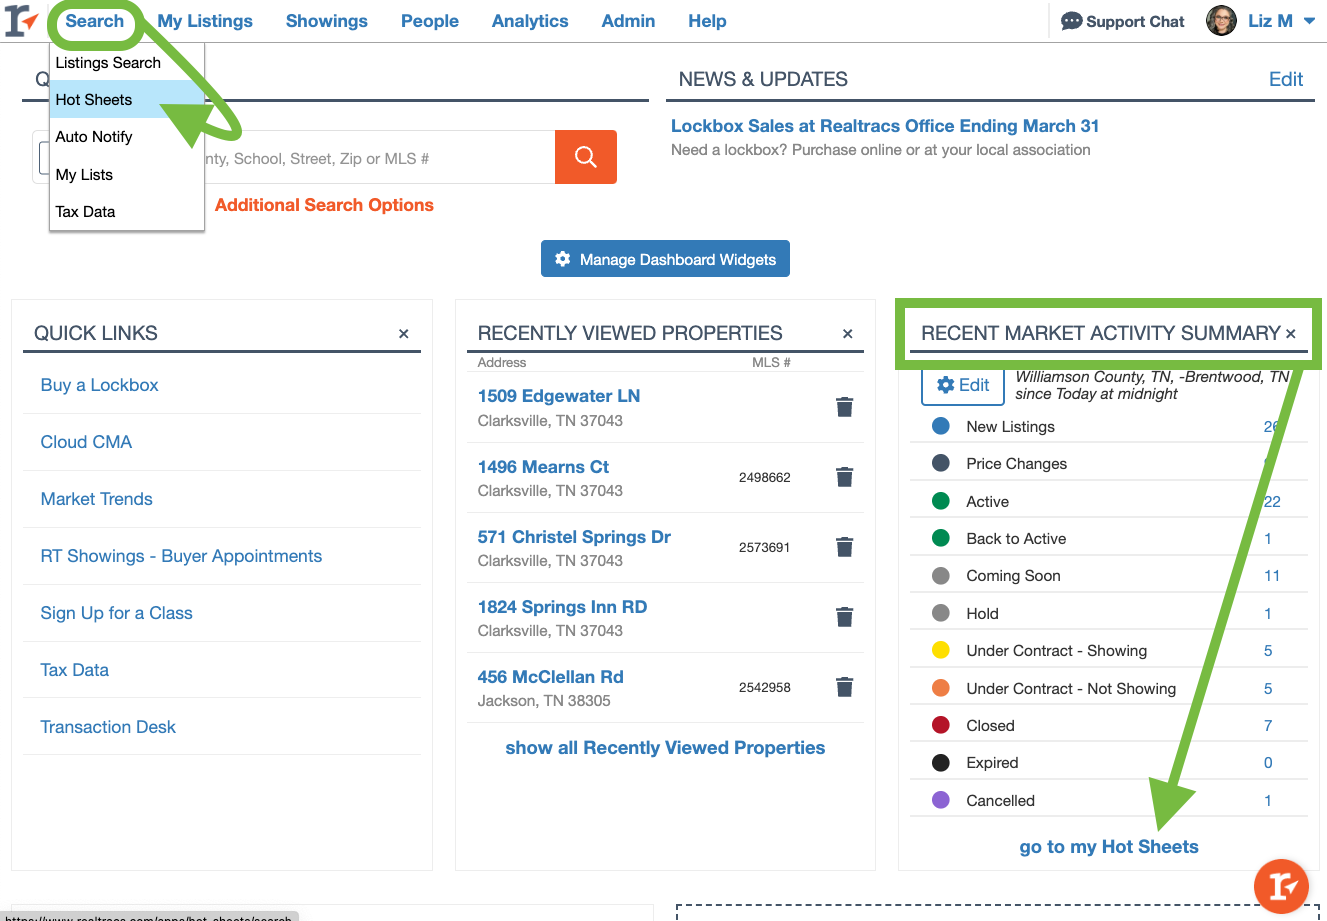
Task: Click the blue New Listings color dot
Action: pyautogui.click(x=940, y=426)
